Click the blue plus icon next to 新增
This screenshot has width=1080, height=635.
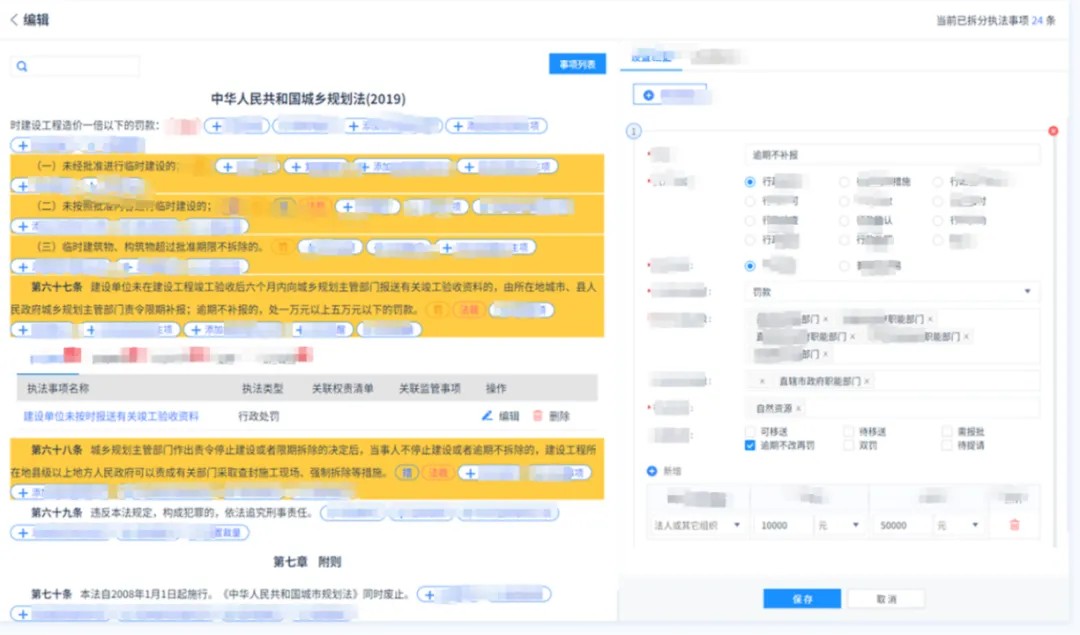coord(652,470)
